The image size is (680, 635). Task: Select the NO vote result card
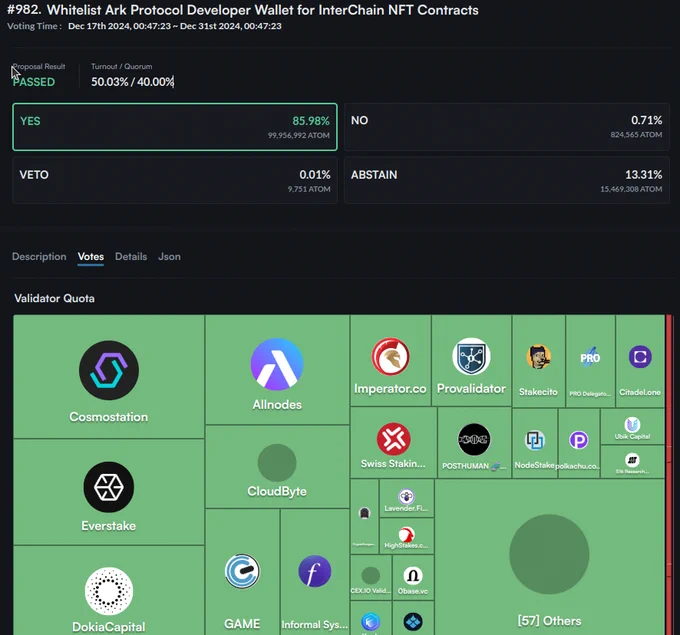coord(507,127)
